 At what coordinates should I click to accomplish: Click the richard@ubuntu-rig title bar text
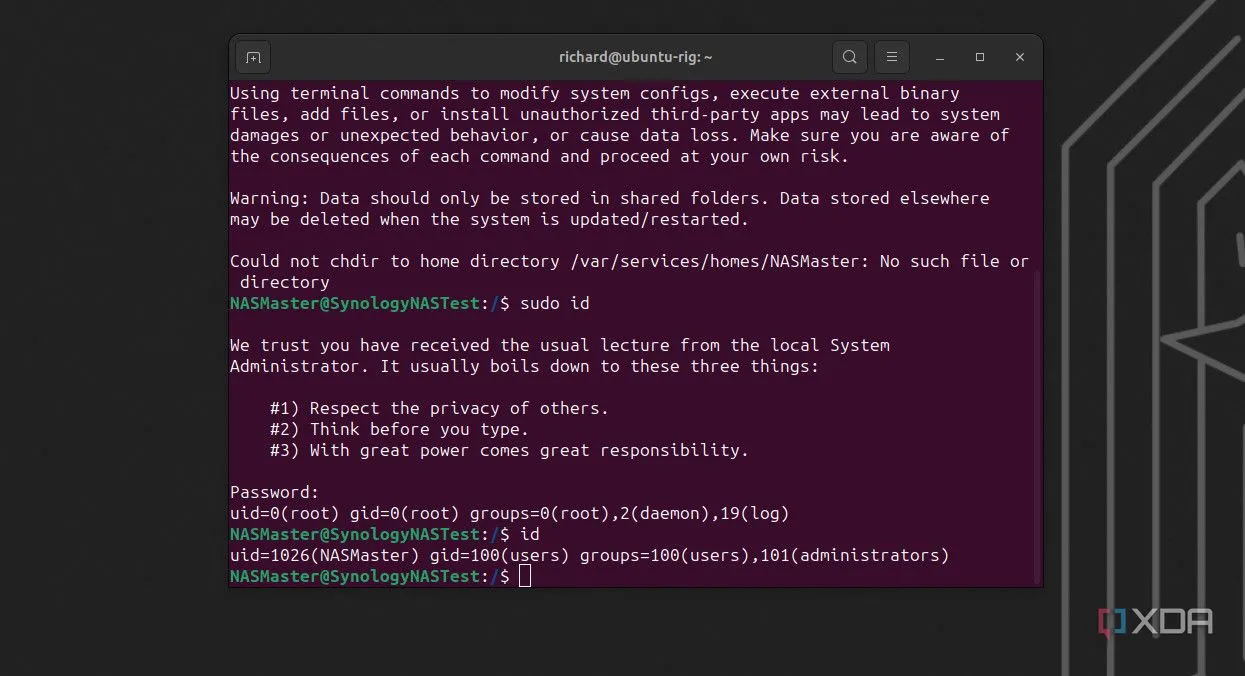click(x=635, y=57)
